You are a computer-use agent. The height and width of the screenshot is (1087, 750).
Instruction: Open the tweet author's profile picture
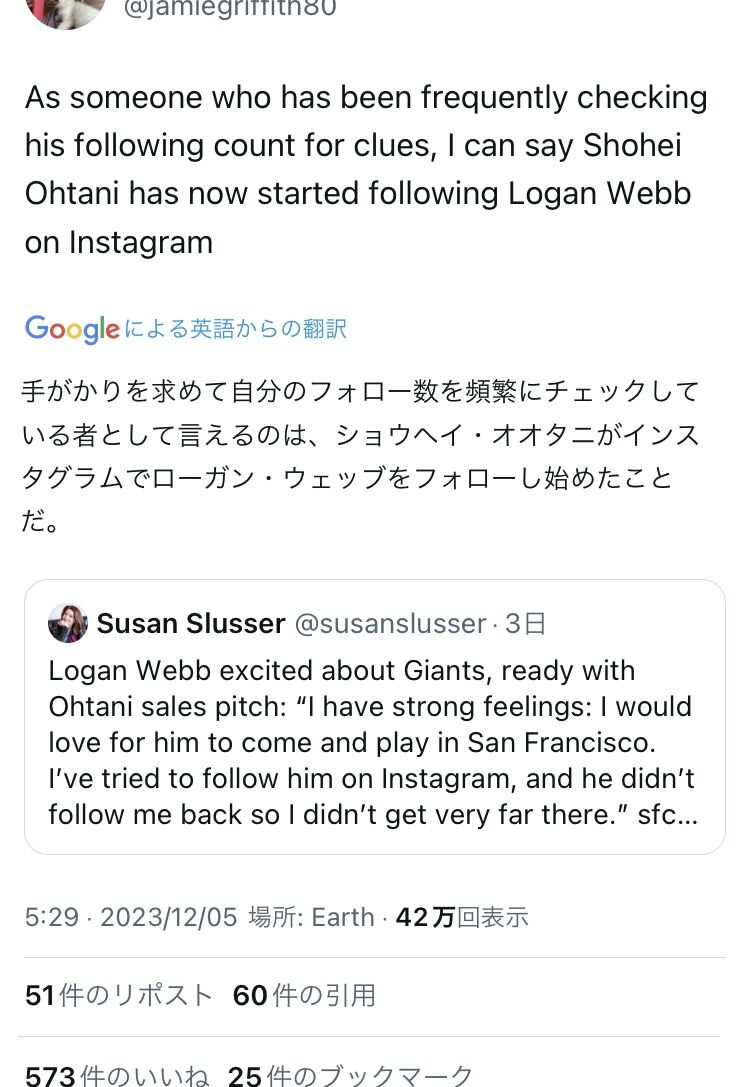(65, 10)
